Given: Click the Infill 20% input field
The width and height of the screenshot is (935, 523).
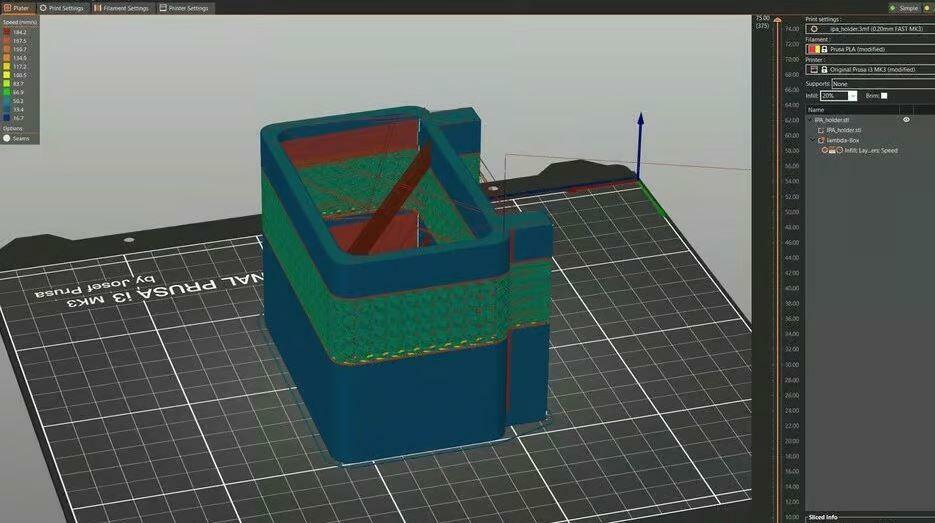Looking at the screenshot, I should [x=834, y=96].
